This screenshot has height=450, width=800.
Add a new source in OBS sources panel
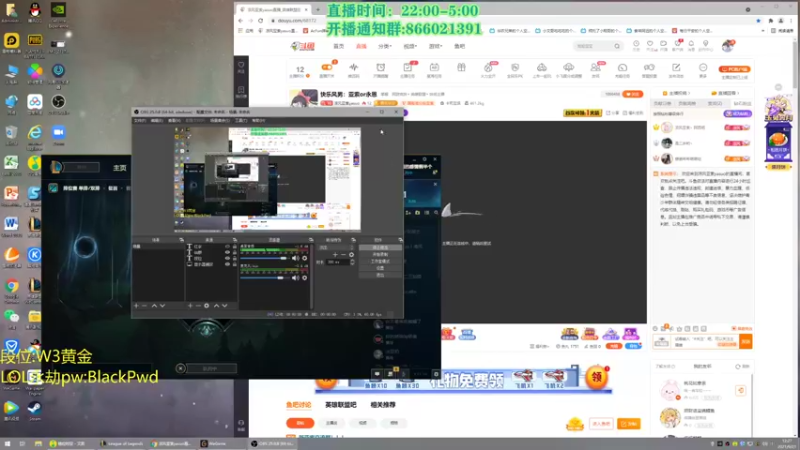tap(190, 306)
